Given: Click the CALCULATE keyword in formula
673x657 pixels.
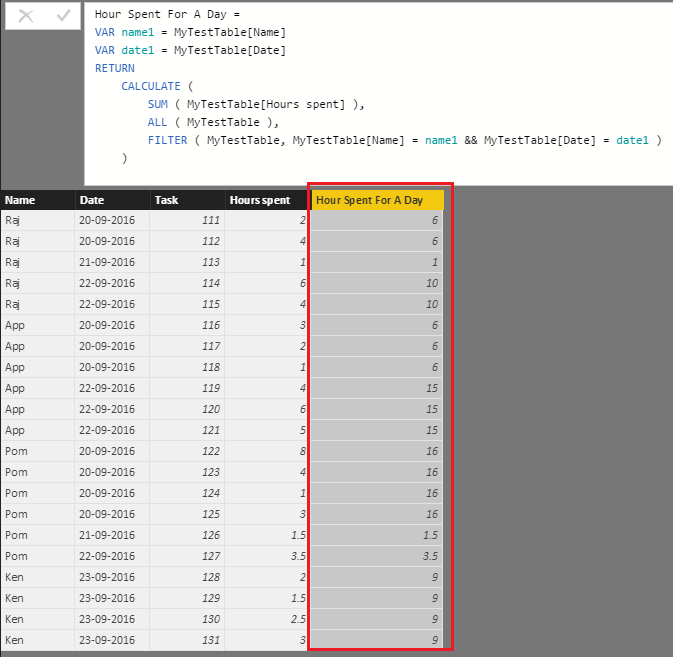Looking at the screenshot, I should coord(151,86).
